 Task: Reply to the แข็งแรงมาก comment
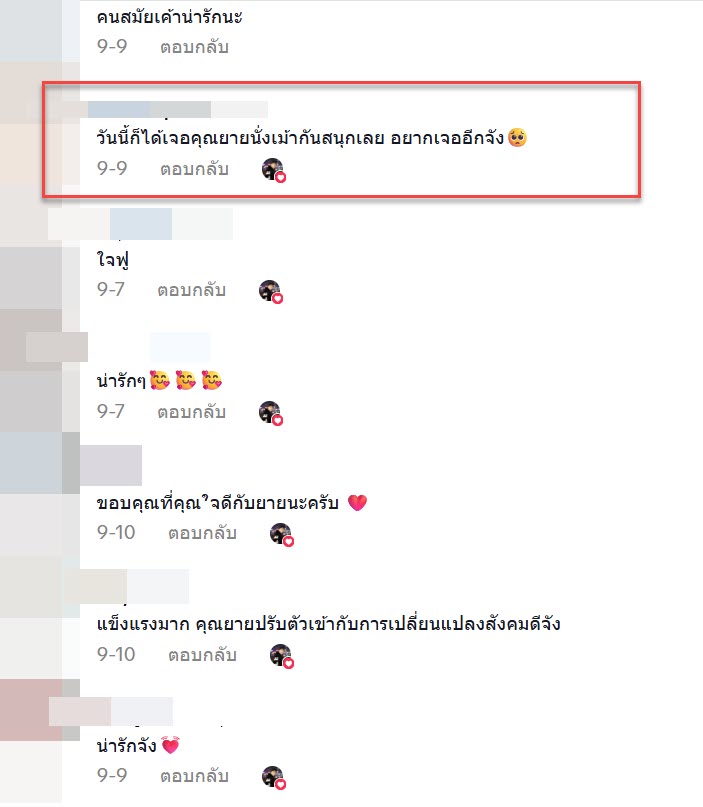pos(202,655)
